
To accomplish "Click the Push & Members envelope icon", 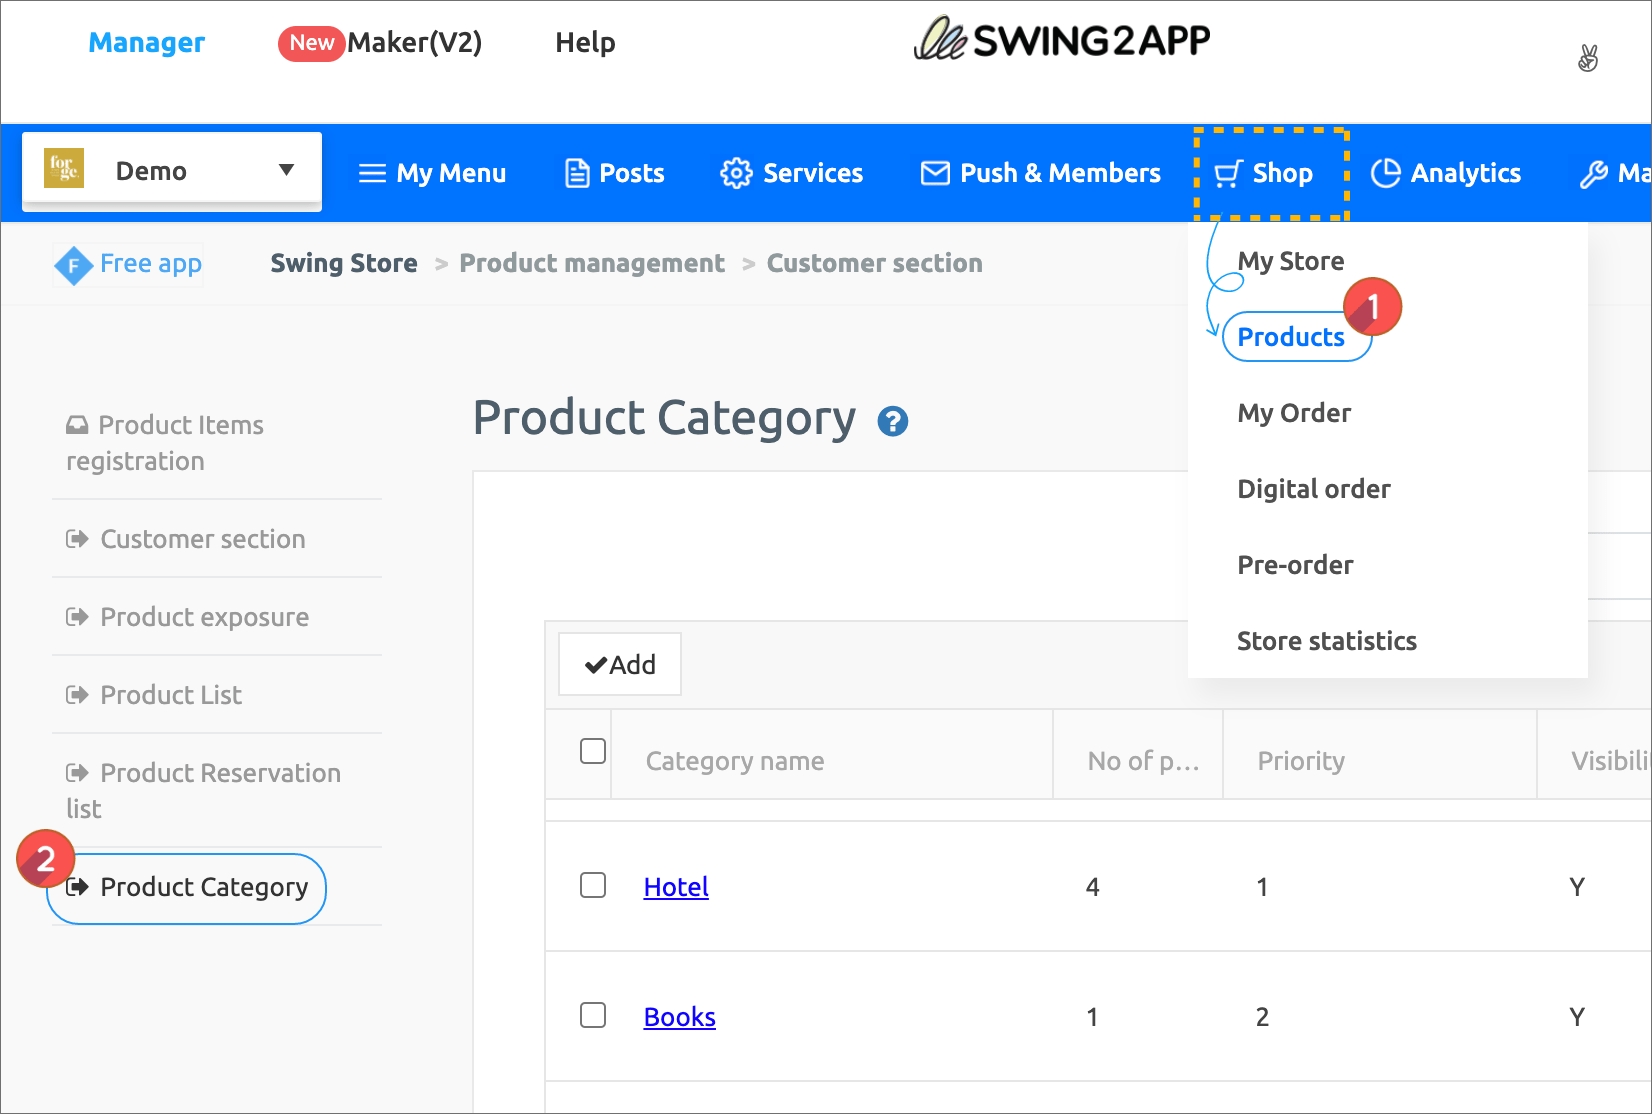I will [935, 173].
